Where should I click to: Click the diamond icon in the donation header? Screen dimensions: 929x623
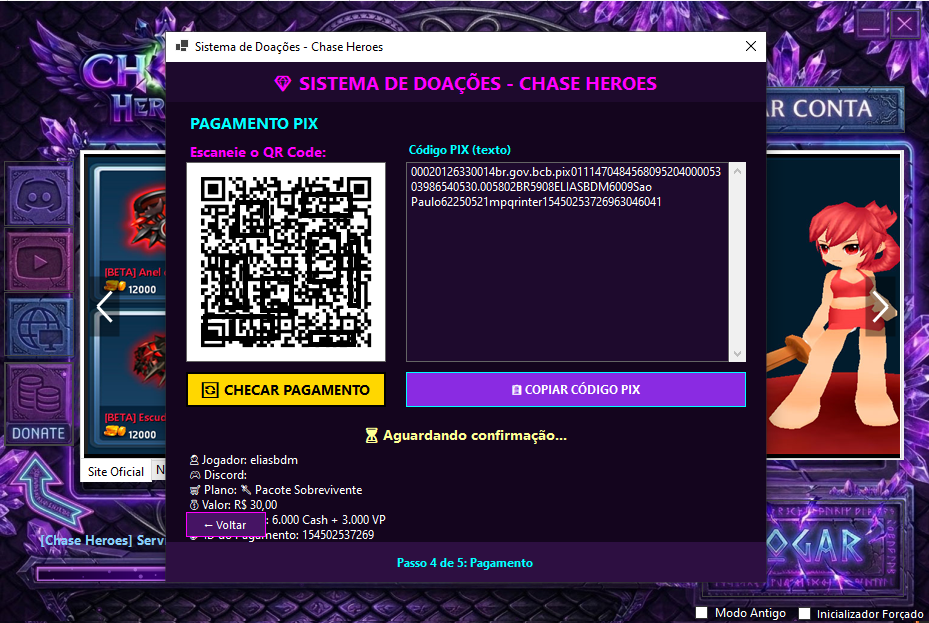click(x=283, y=84)
